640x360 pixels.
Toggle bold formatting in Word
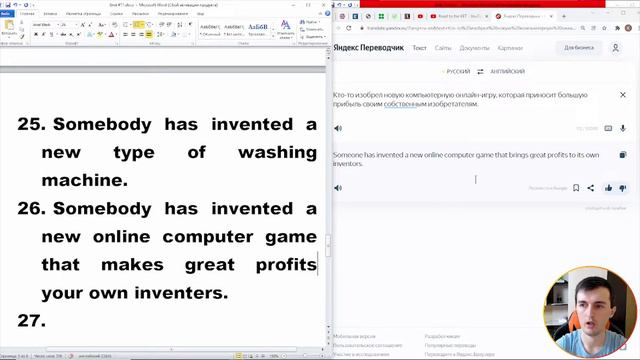36,35
